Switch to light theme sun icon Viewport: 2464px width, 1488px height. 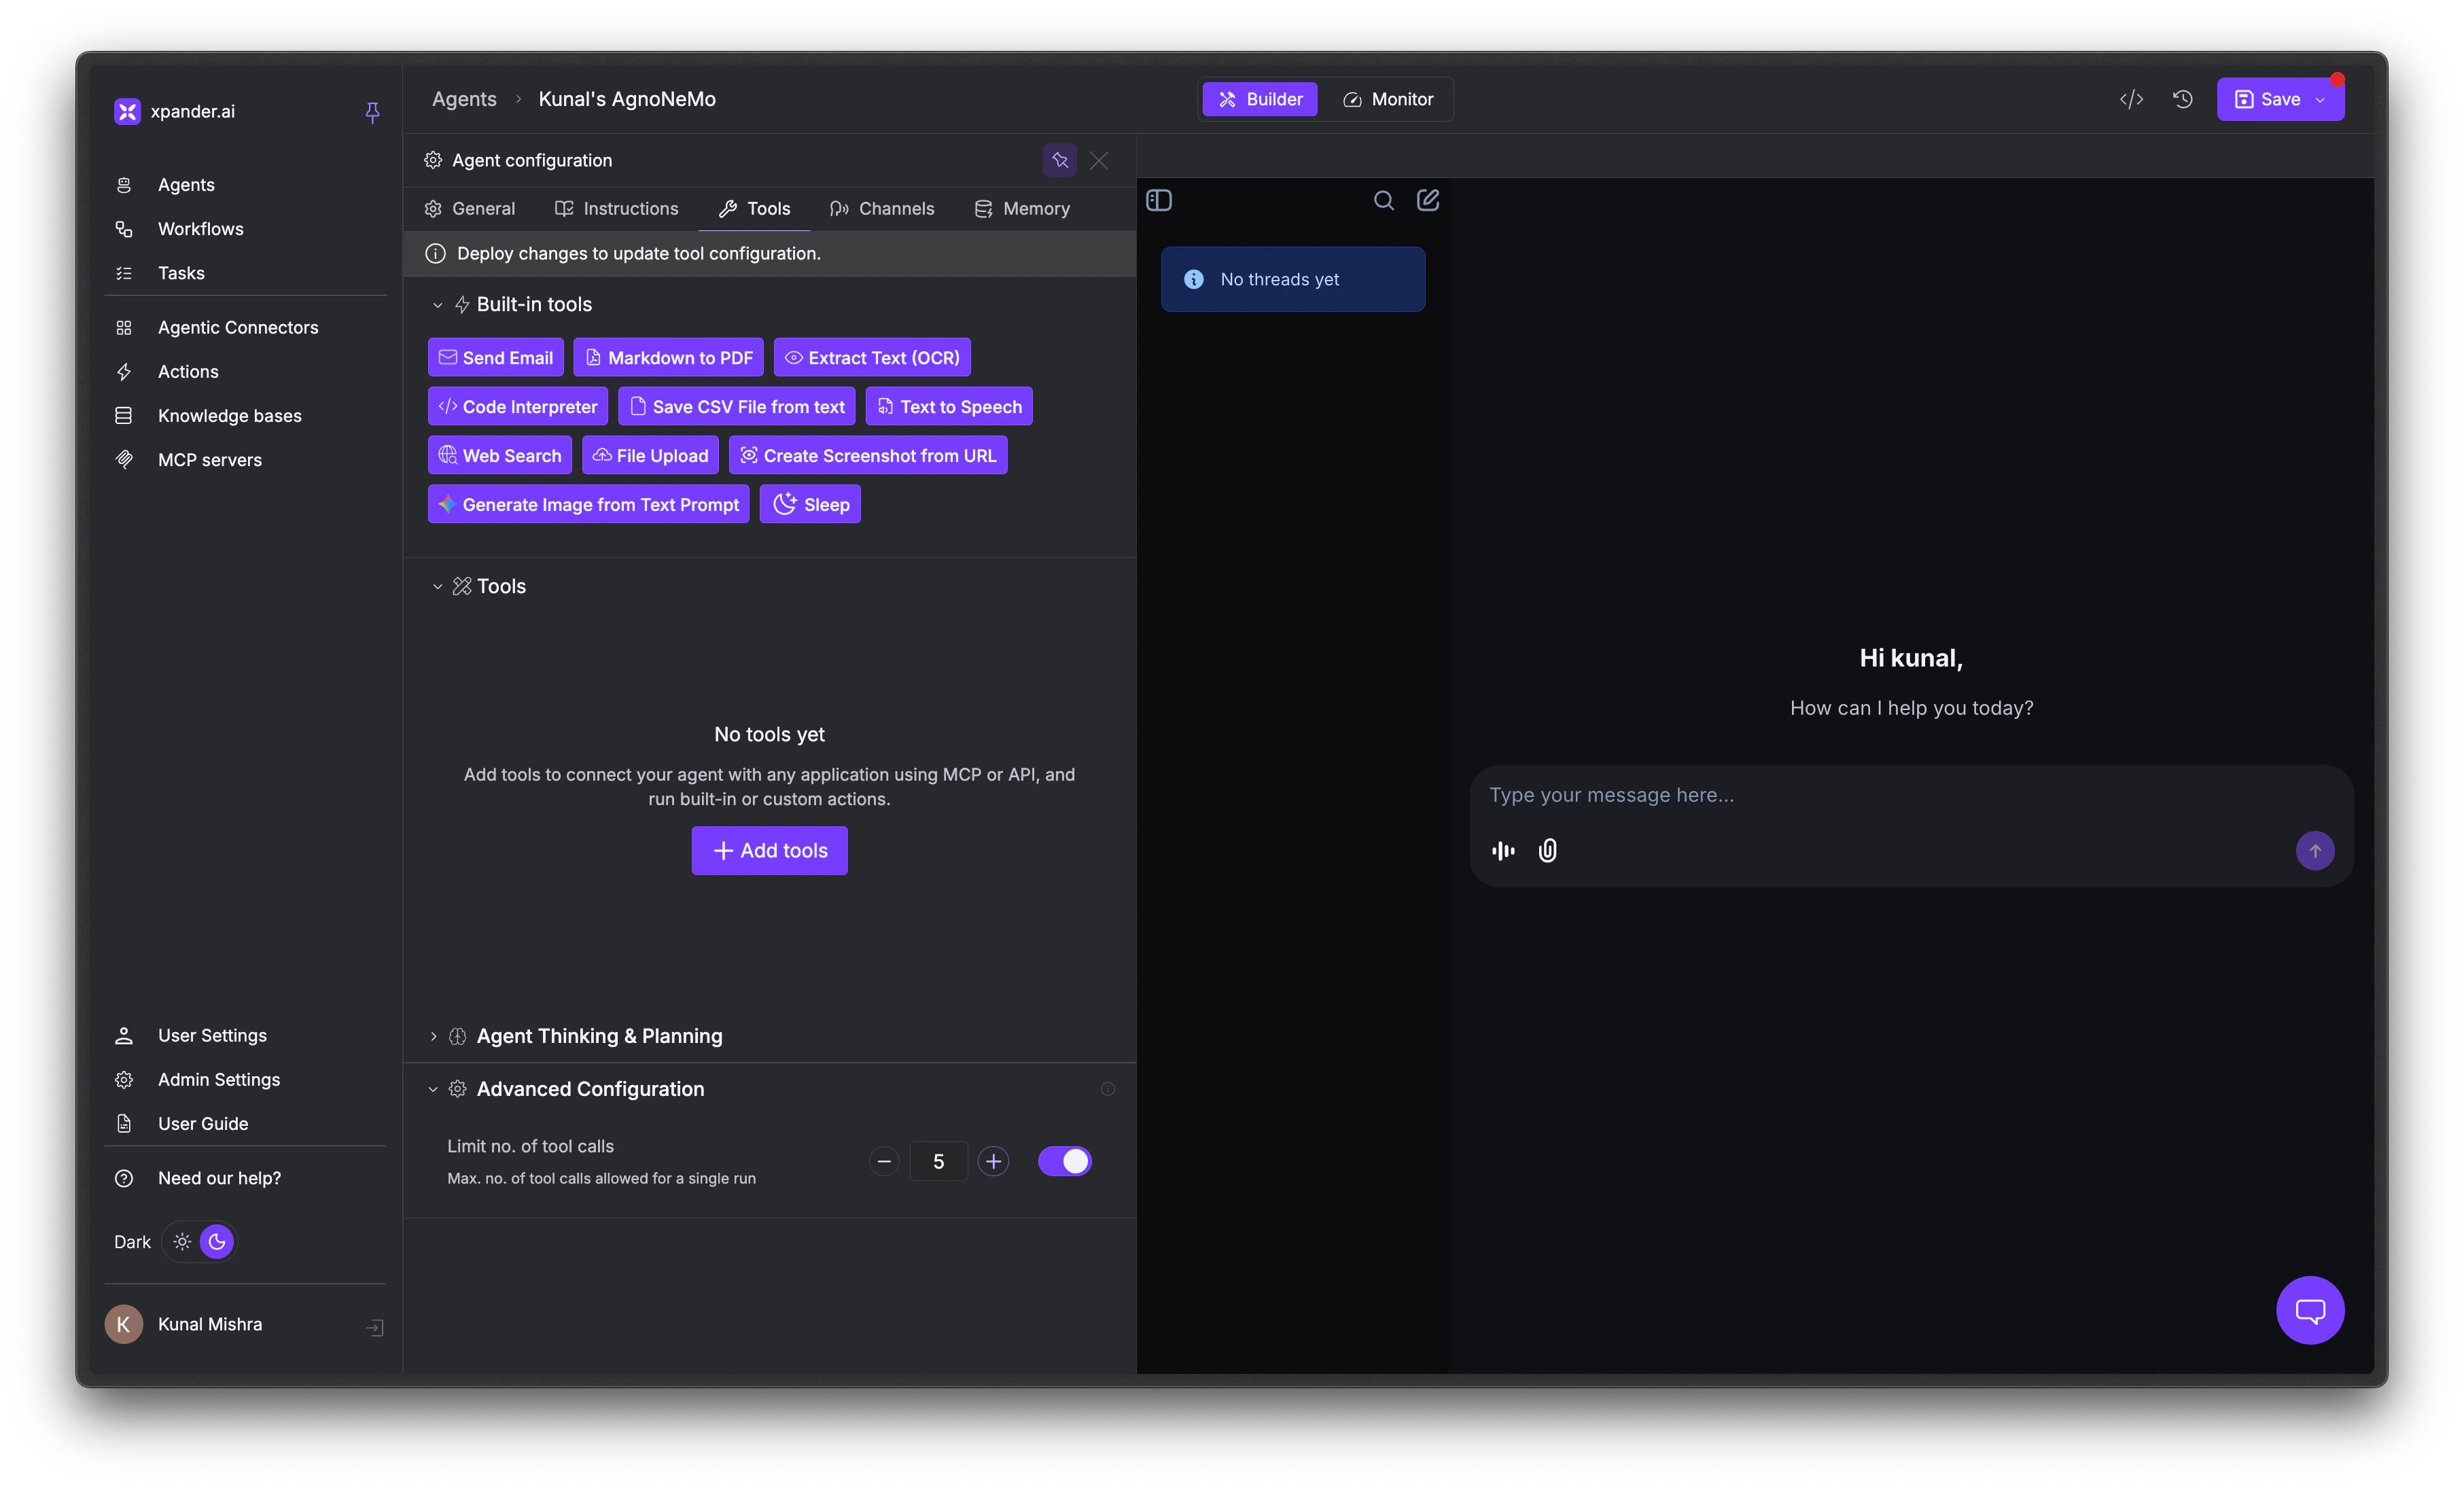182,1242
